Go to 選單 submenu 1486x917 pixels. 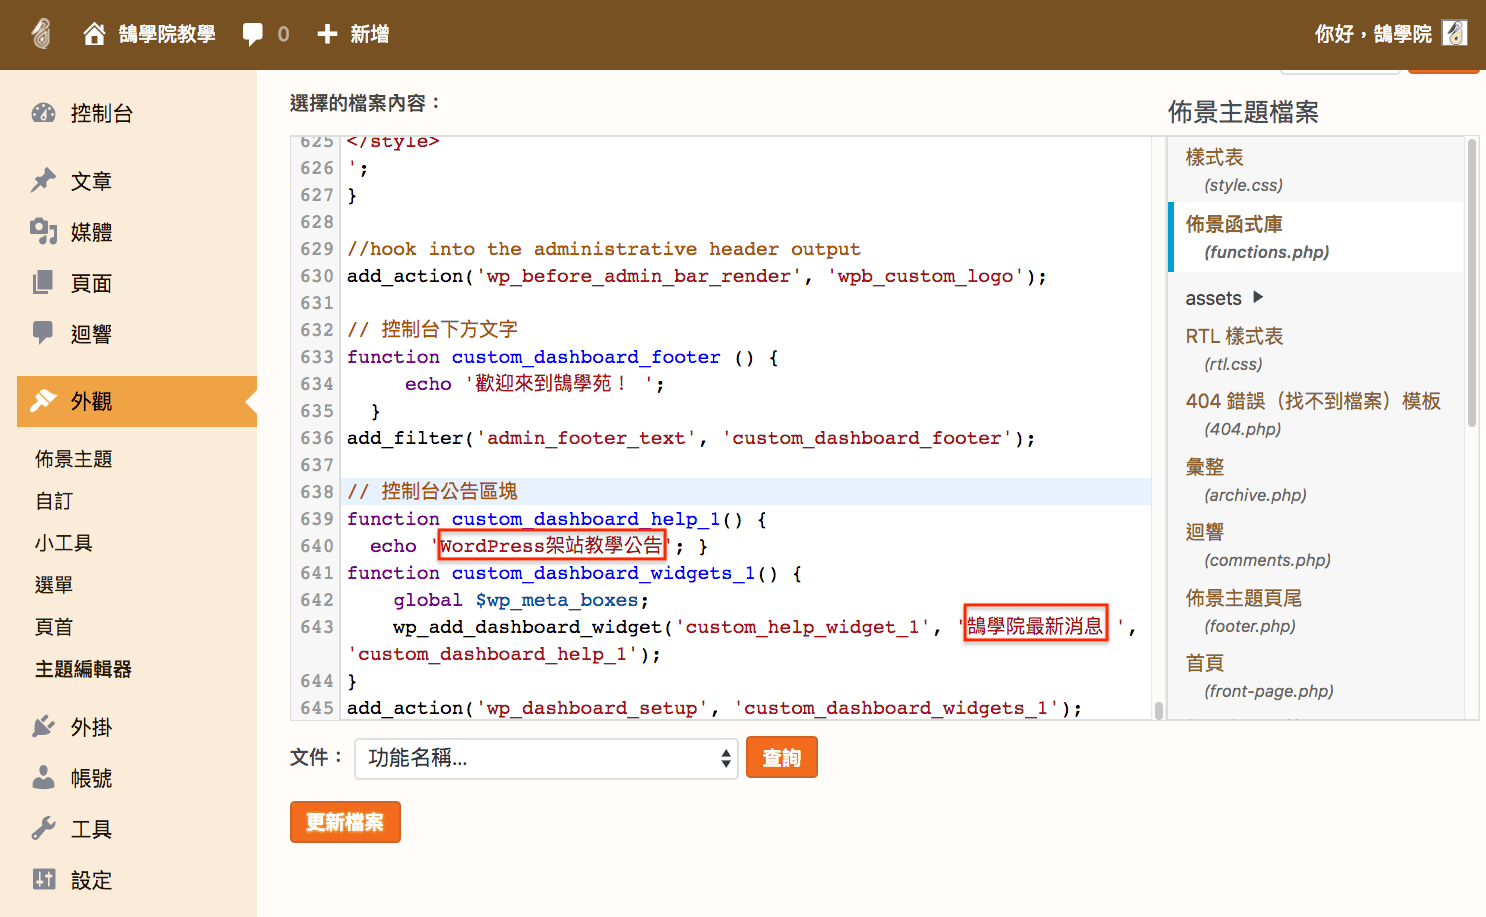coord(54,585)
